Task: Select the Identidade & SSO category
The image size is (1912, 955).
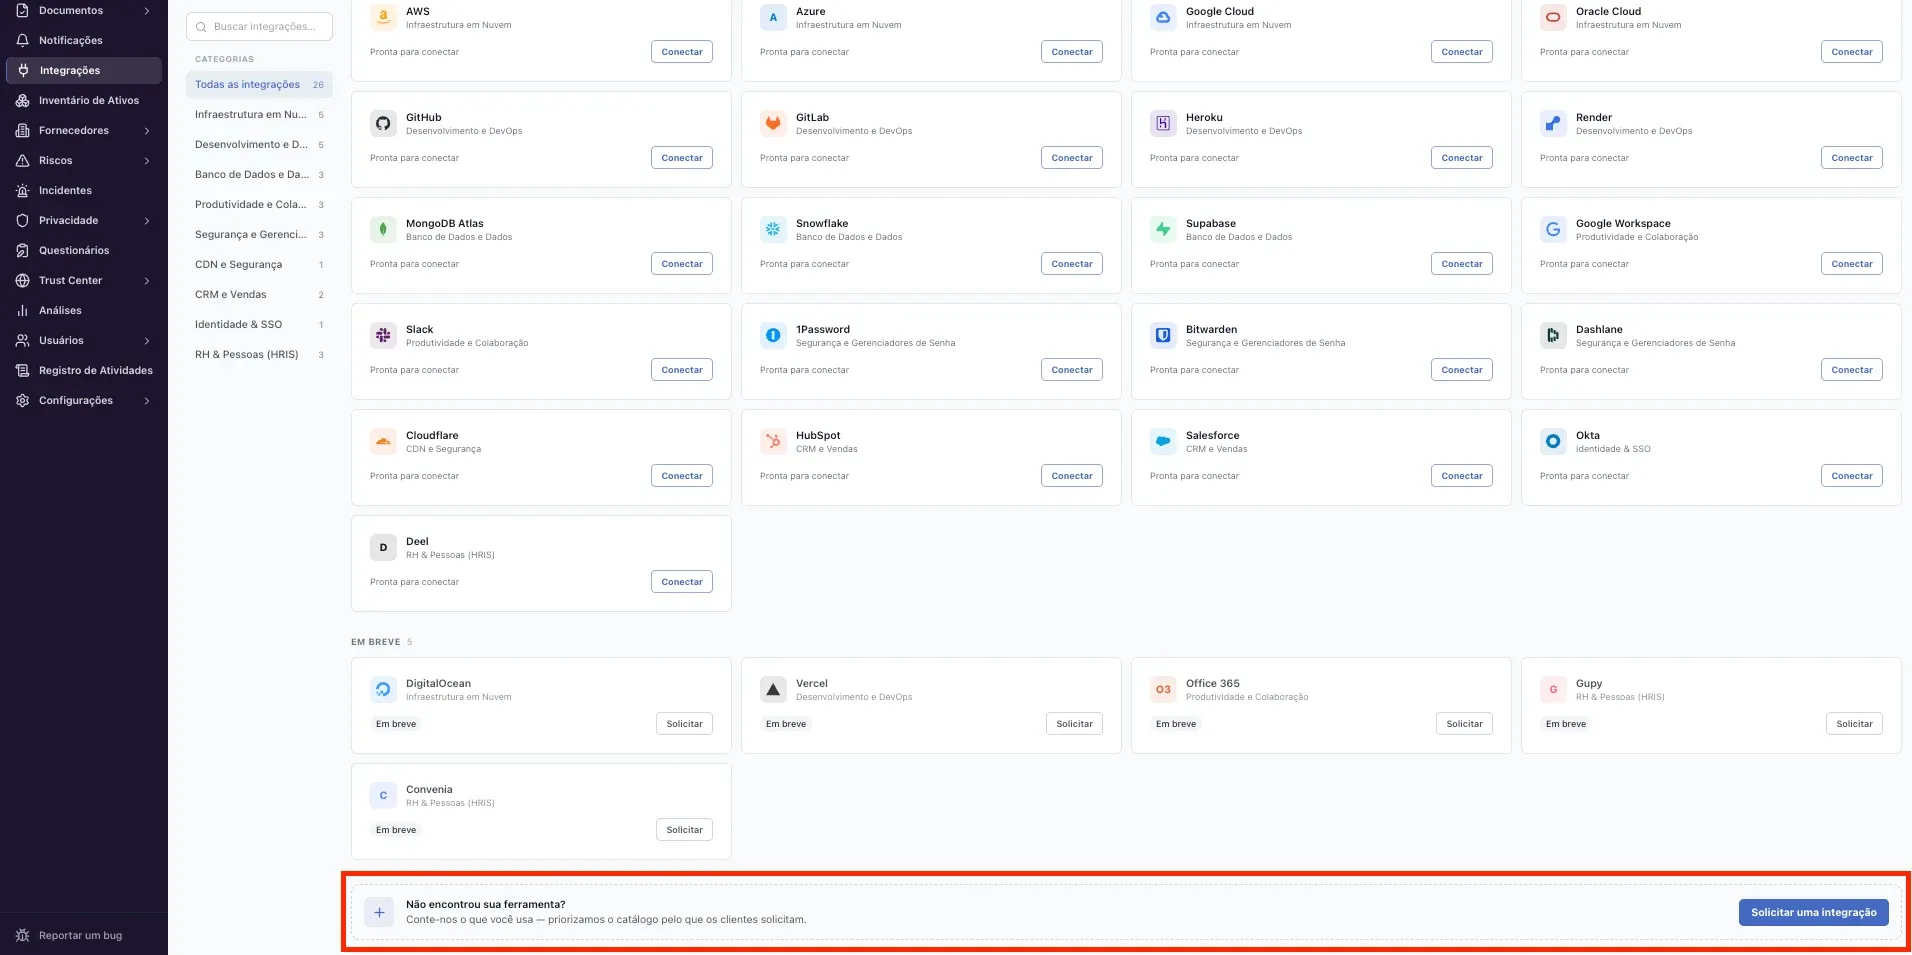Action: coord(259,325)
